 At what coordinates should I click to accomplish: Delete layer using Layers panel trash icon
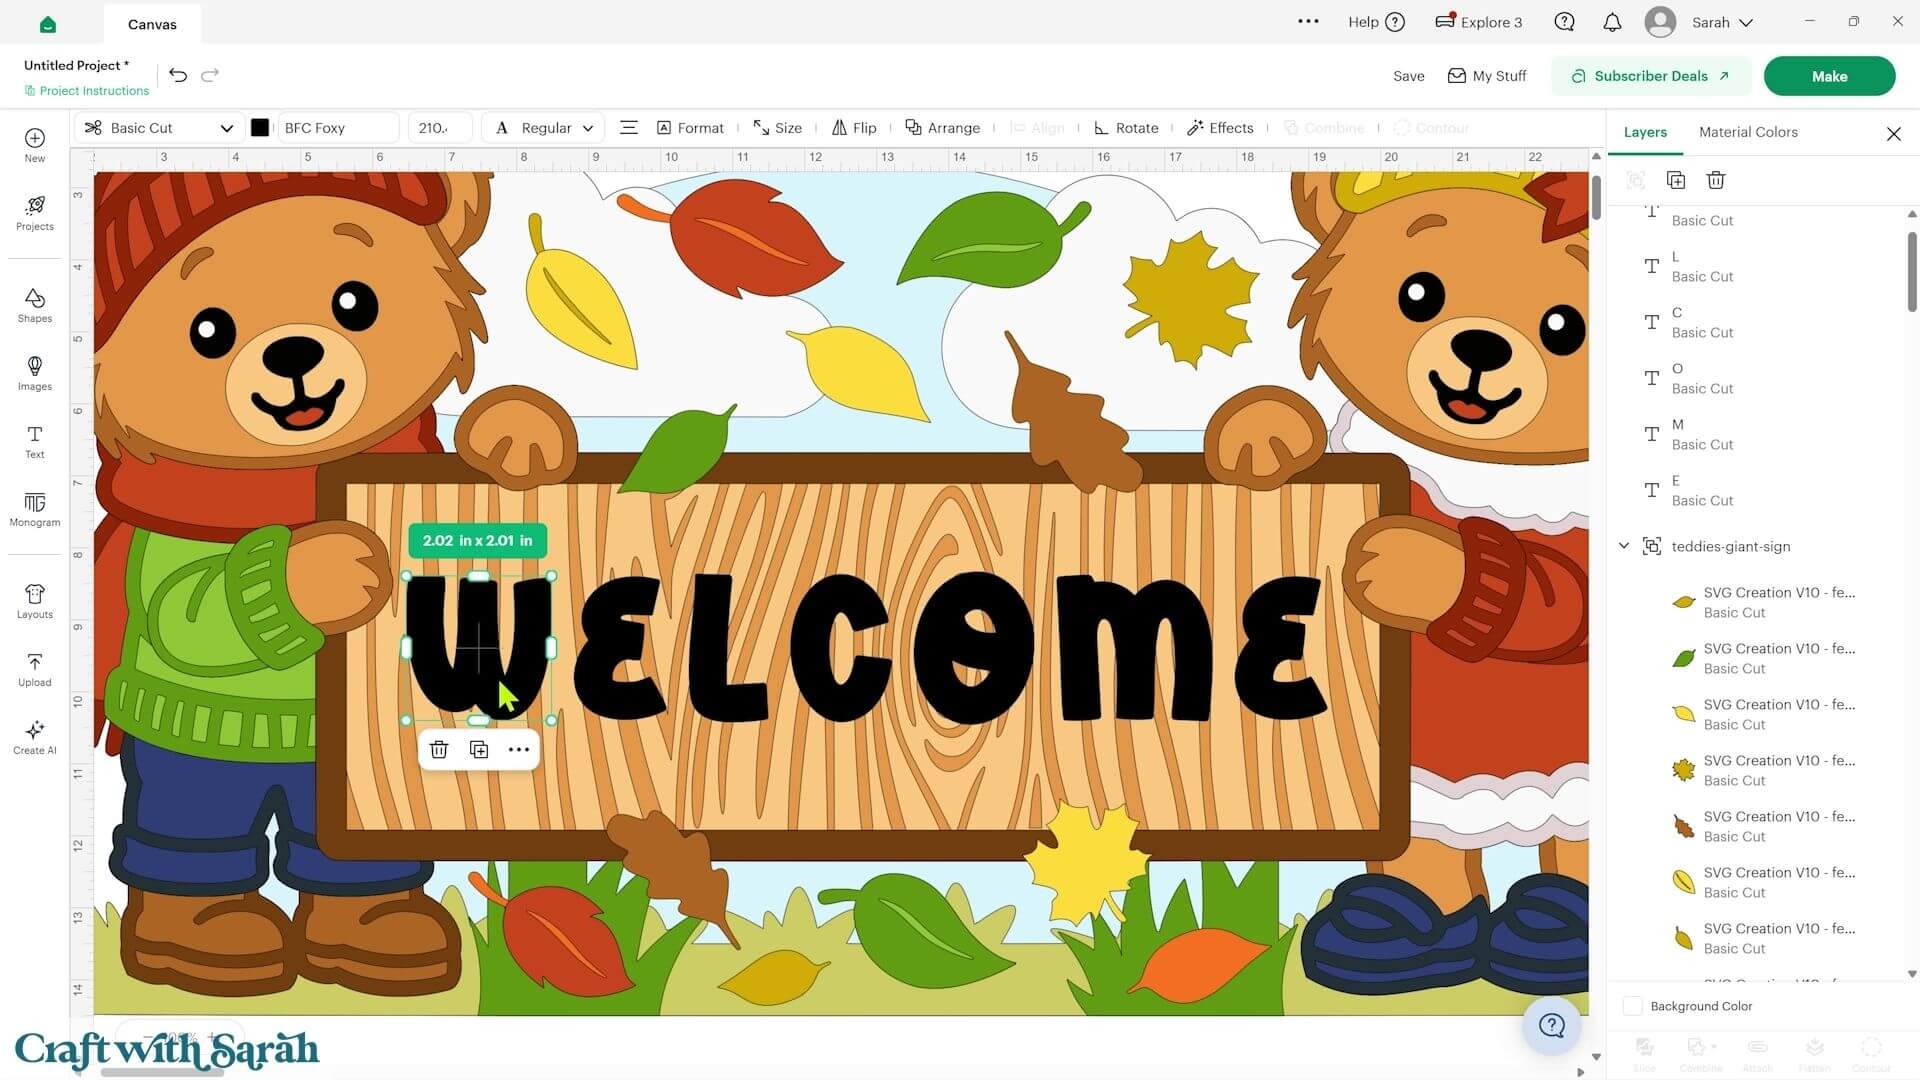(x=1716, y=180)
